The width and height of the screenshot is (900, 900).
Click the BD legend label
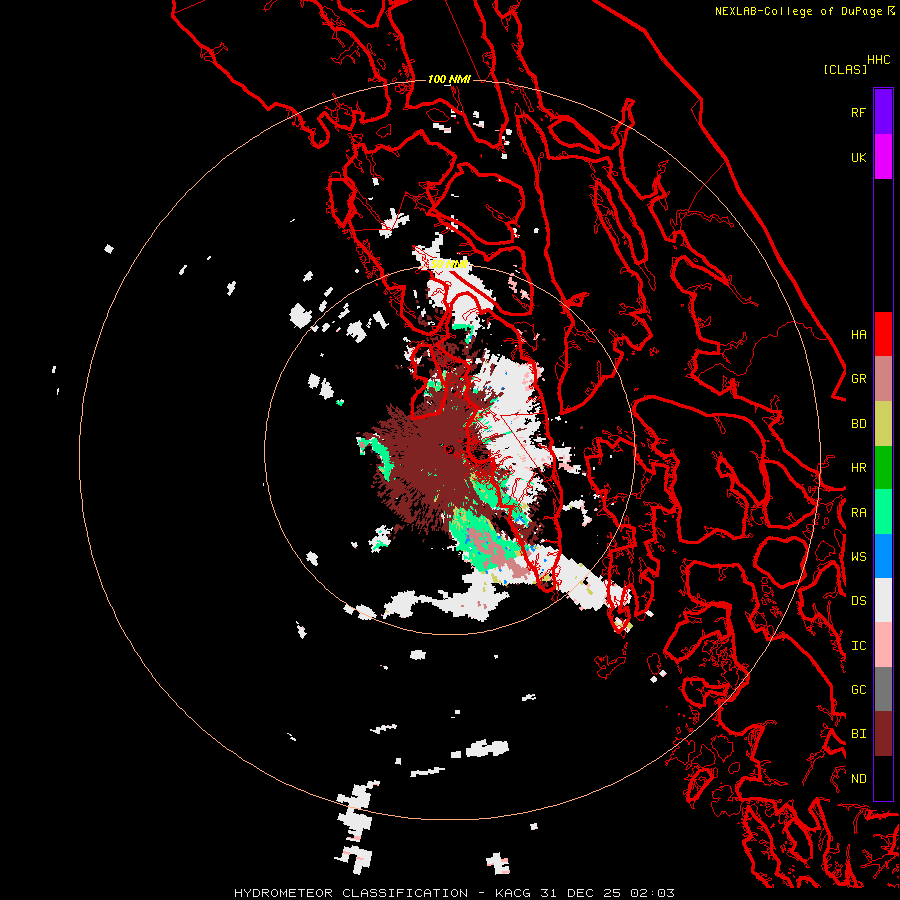coord(858,424)
